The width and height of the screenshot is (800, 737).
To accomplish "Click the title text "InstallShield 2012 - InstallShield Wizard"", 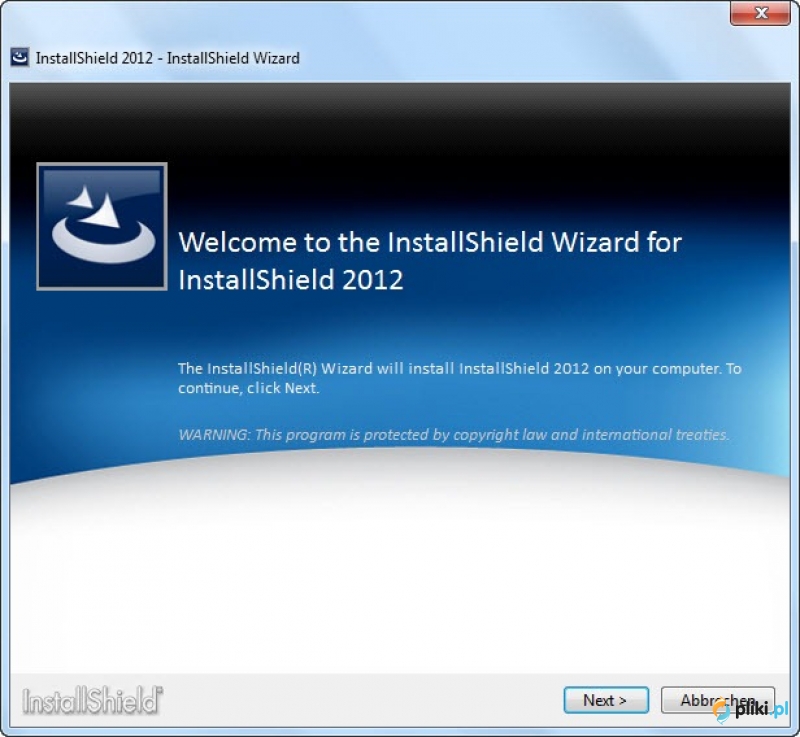I will point(167,58).
